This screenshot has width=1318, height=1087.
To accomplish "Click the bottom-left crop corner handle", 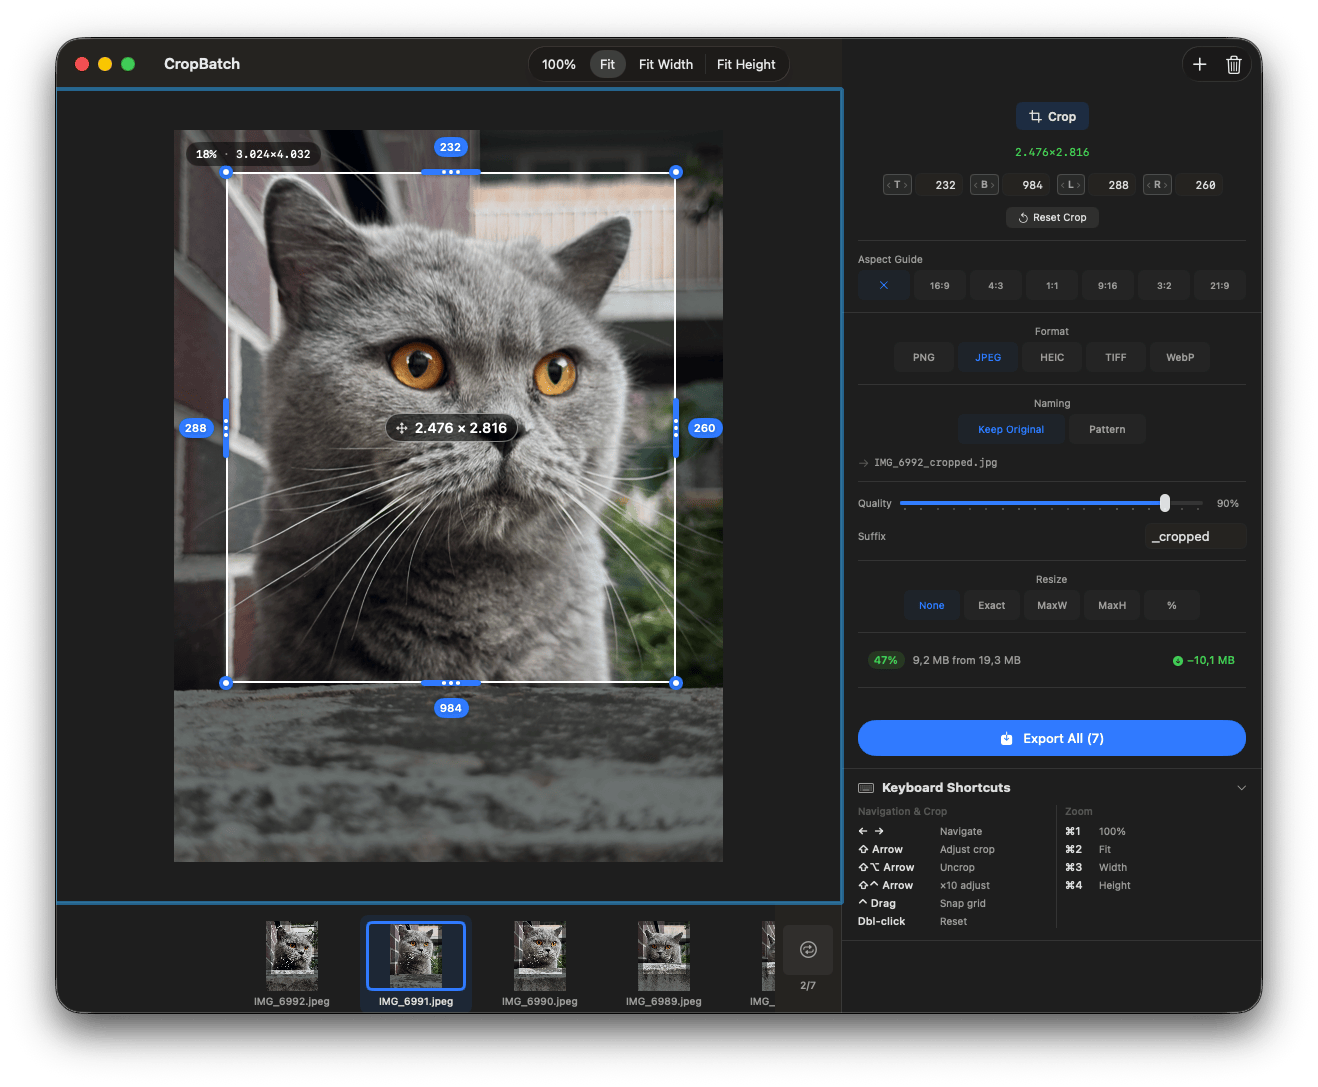I will (x=226, y=683).
